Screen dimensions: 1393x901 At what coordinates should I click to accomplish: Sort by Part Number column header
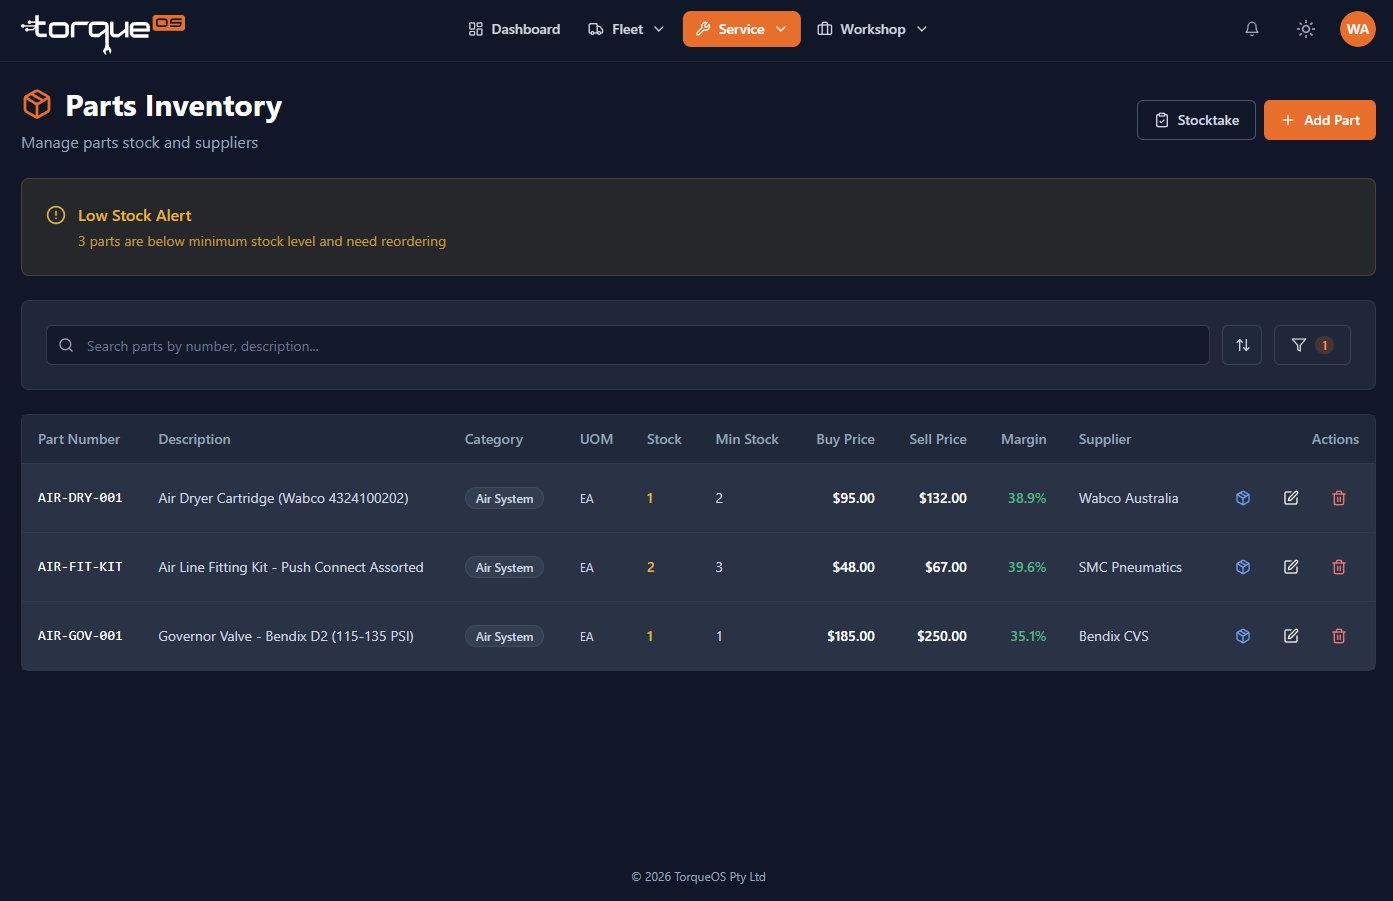point(79,439)
